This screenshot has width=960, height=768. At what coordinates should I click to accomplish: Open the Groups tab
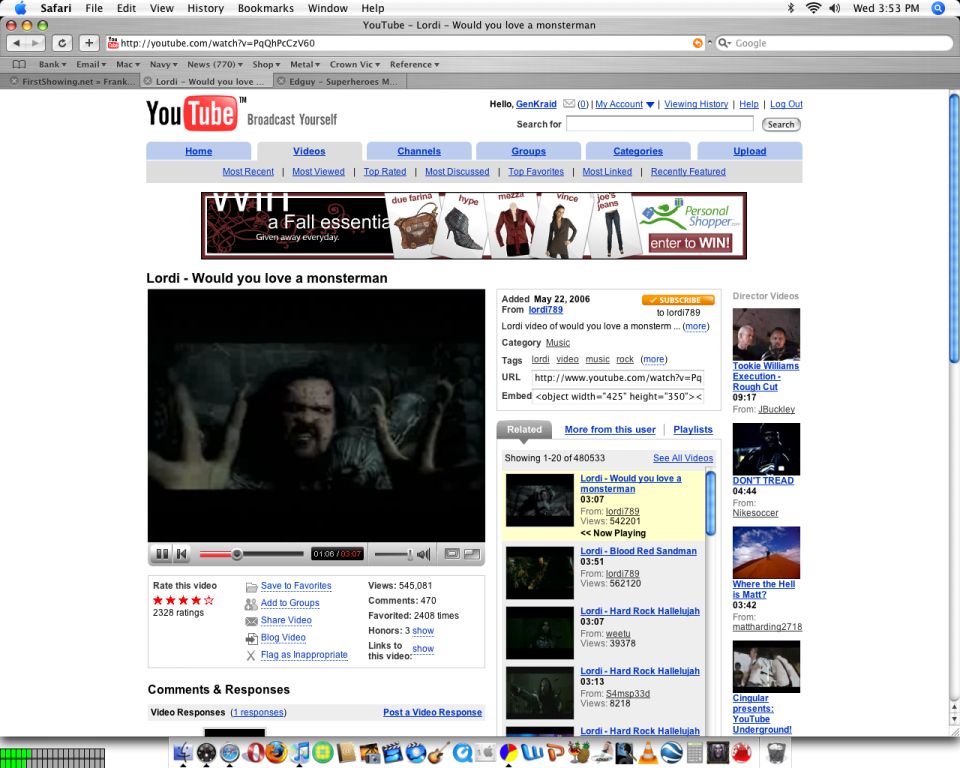[x=528, y=151]
